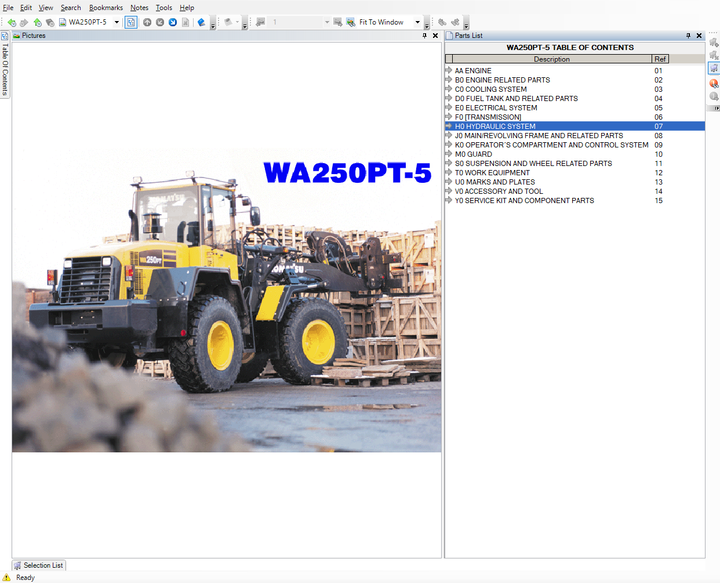Viewport: 720px width, 583px height.
Task: Select M0 GUARD entry
Action: [x=473, y=154]
